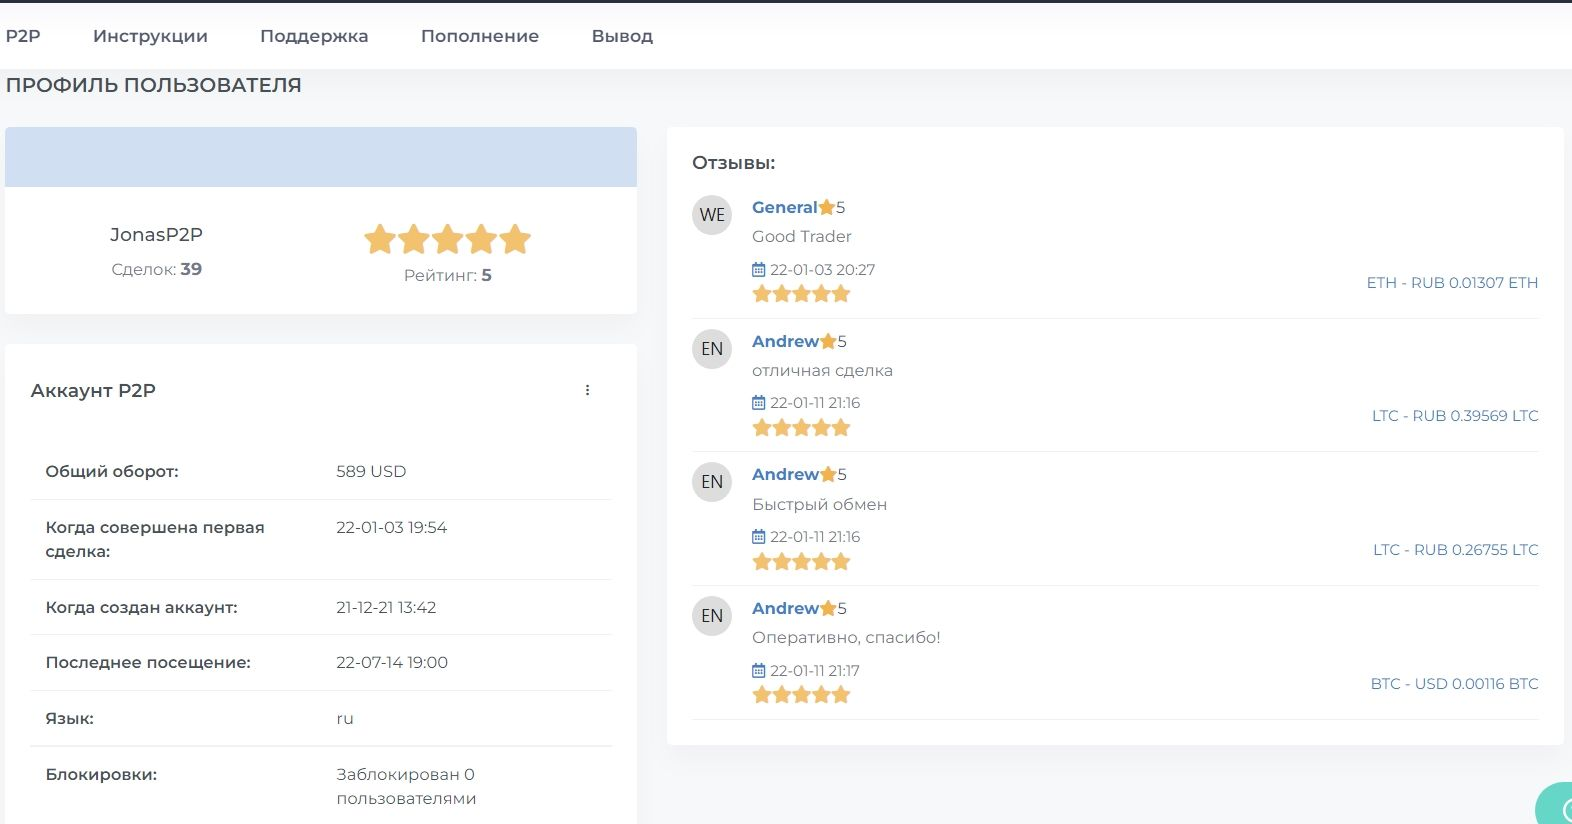Open the LTC - RUB 0.39569 LTC deal link
The width and height of the screenshot is (1572, 824).
coord(1455,416)
